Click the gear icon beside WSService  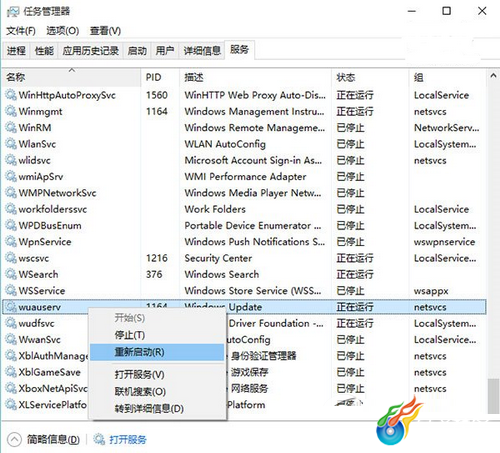click(x=11, y=291)
